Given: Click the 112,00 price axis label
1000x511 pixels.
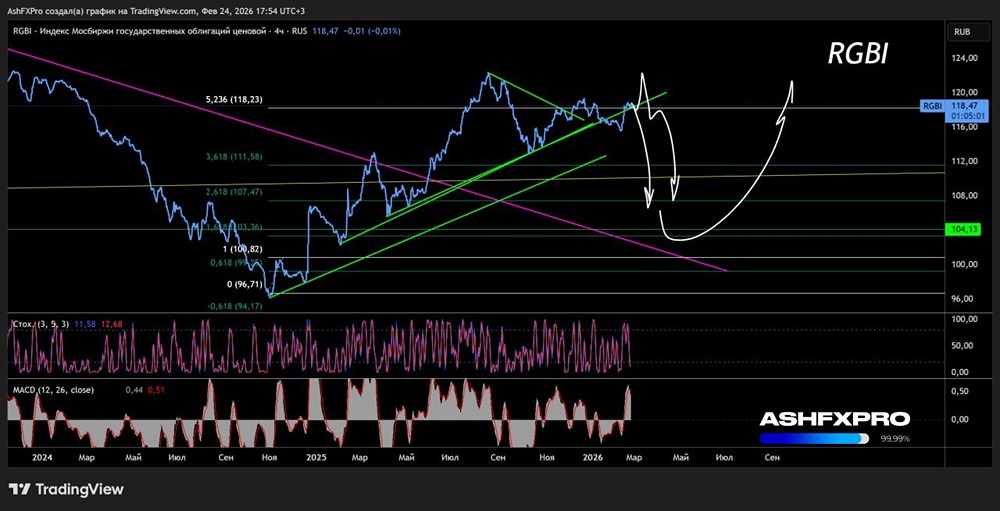Looking at the screenshot, I should tap(964, 161).
